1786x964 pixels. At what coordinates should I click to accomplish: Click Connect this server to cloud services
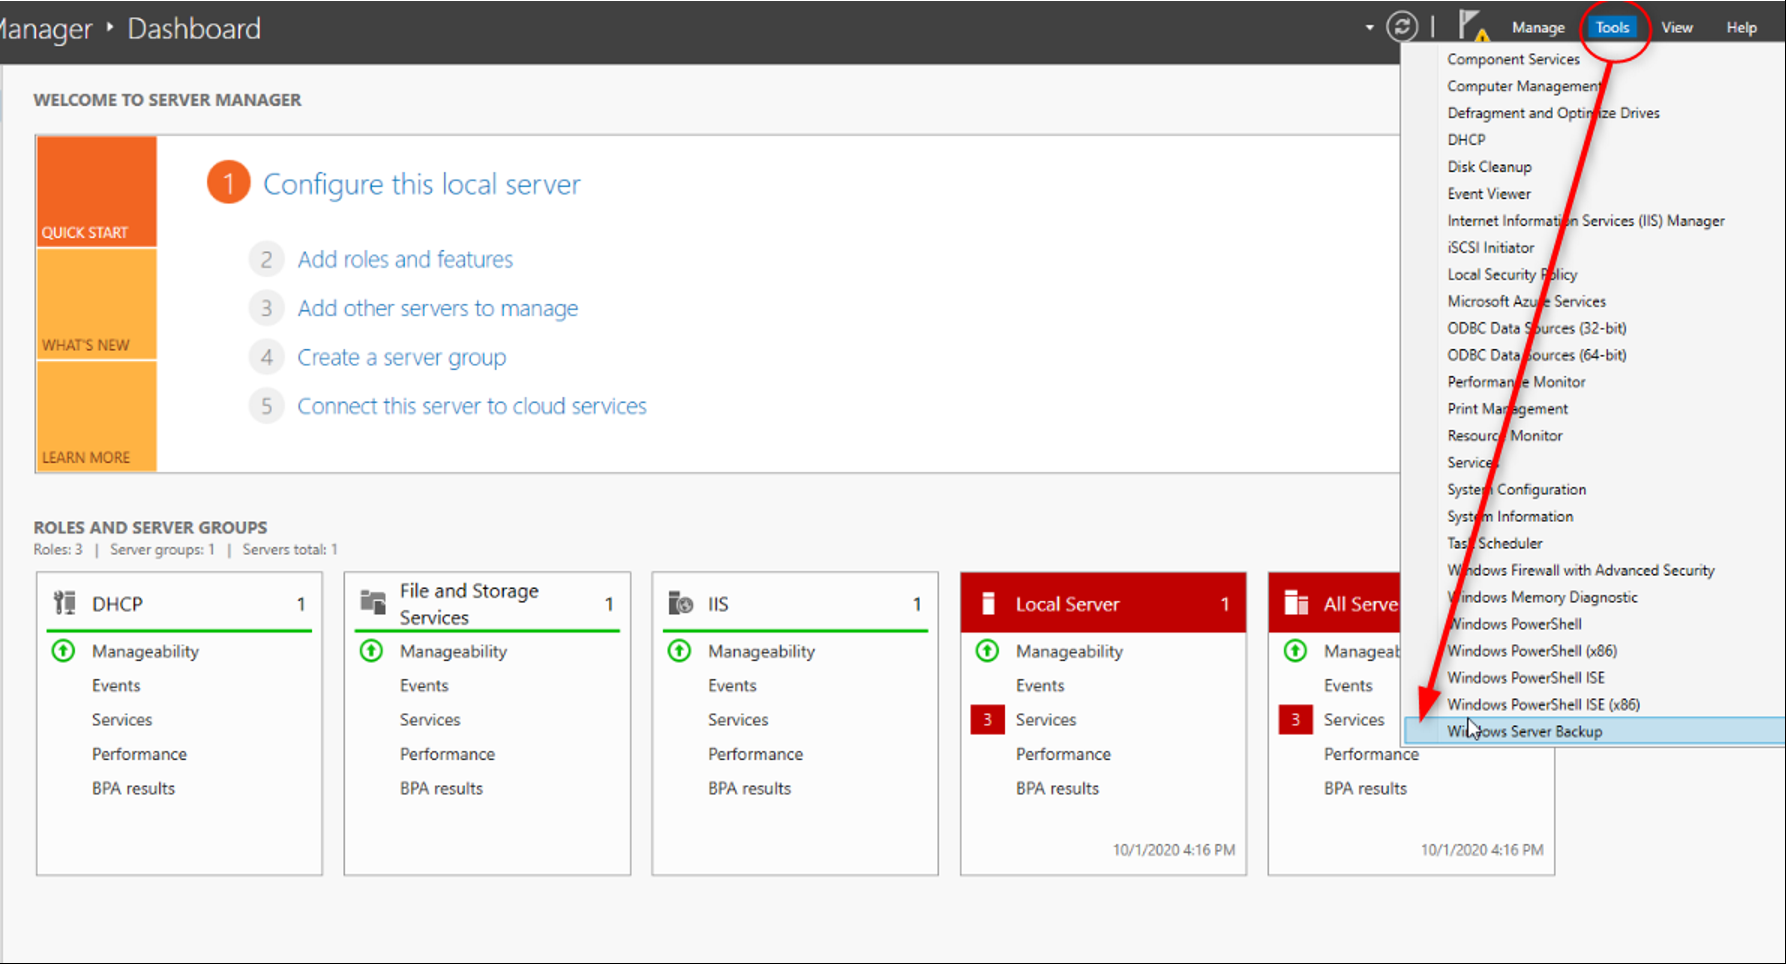(471, 406)
